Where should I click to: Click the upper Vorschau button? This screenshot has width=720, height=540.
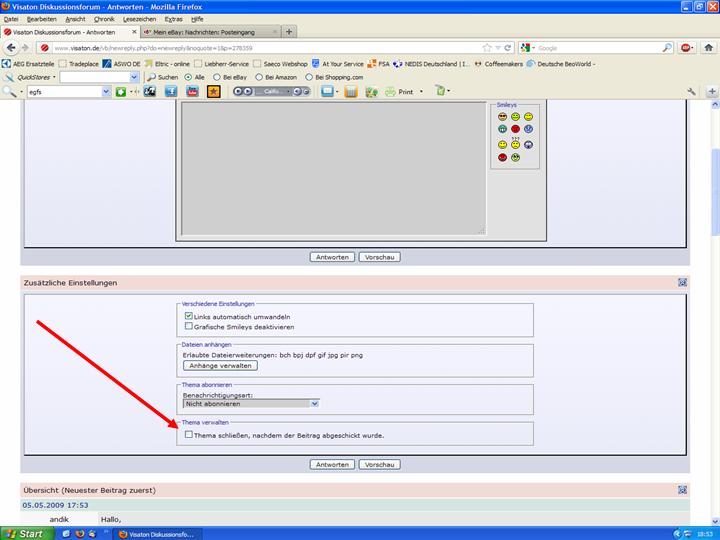[379, 257]
